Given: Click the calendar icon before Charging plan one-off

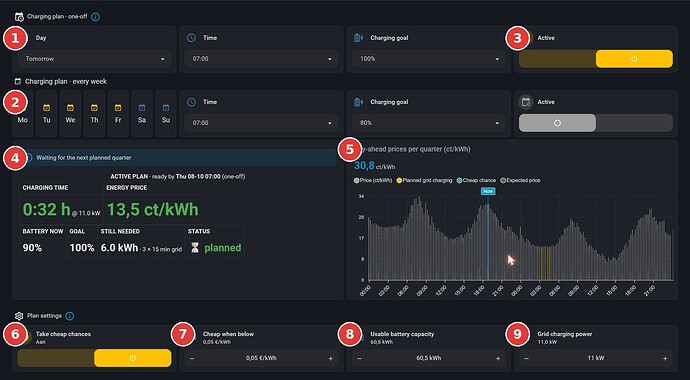Looking at the screenshot, I should [x=19, y=17].
